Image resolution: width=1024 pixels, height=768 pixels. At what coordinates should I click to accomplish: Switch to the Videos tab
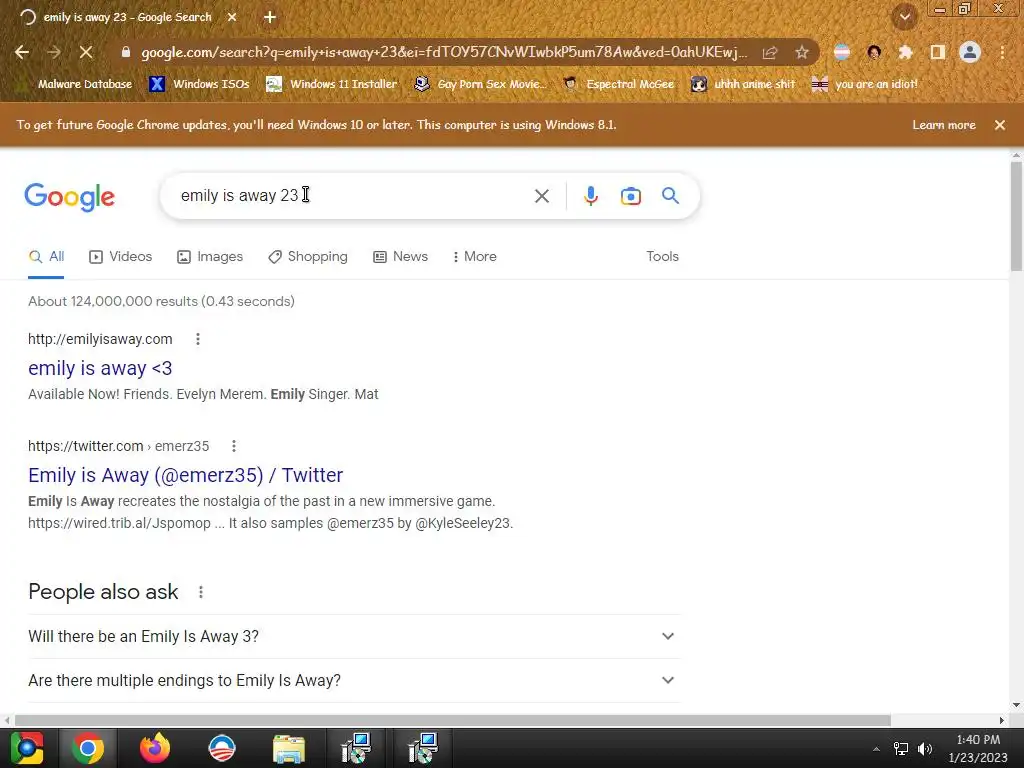click(x=121, y=257)
